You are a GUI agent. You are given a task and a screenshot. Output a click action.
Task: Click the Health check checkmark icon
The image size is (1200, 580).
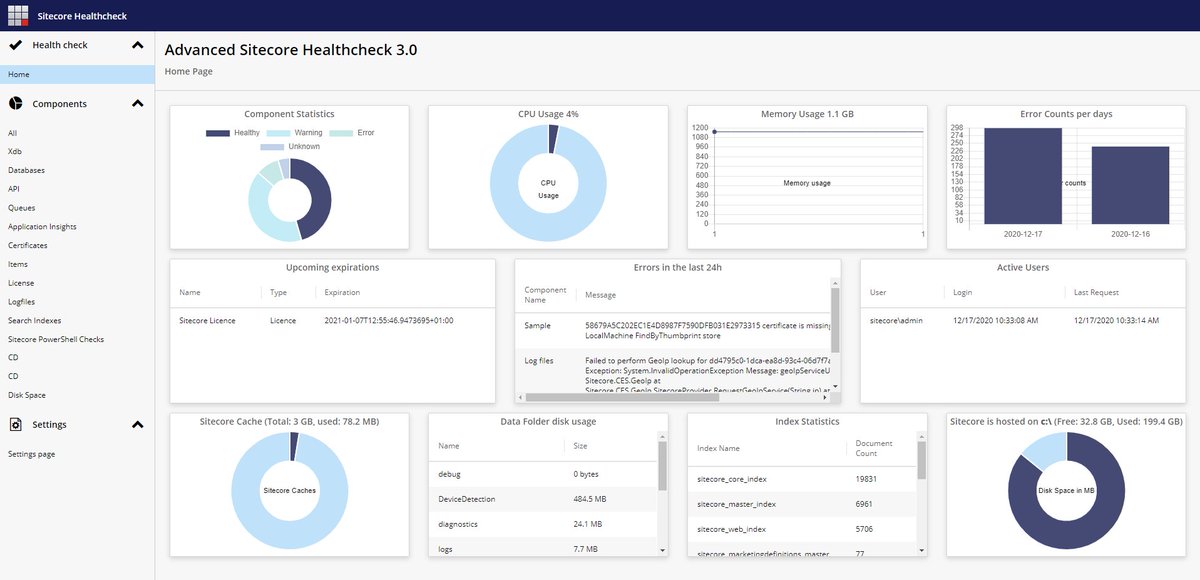[16, 45]
